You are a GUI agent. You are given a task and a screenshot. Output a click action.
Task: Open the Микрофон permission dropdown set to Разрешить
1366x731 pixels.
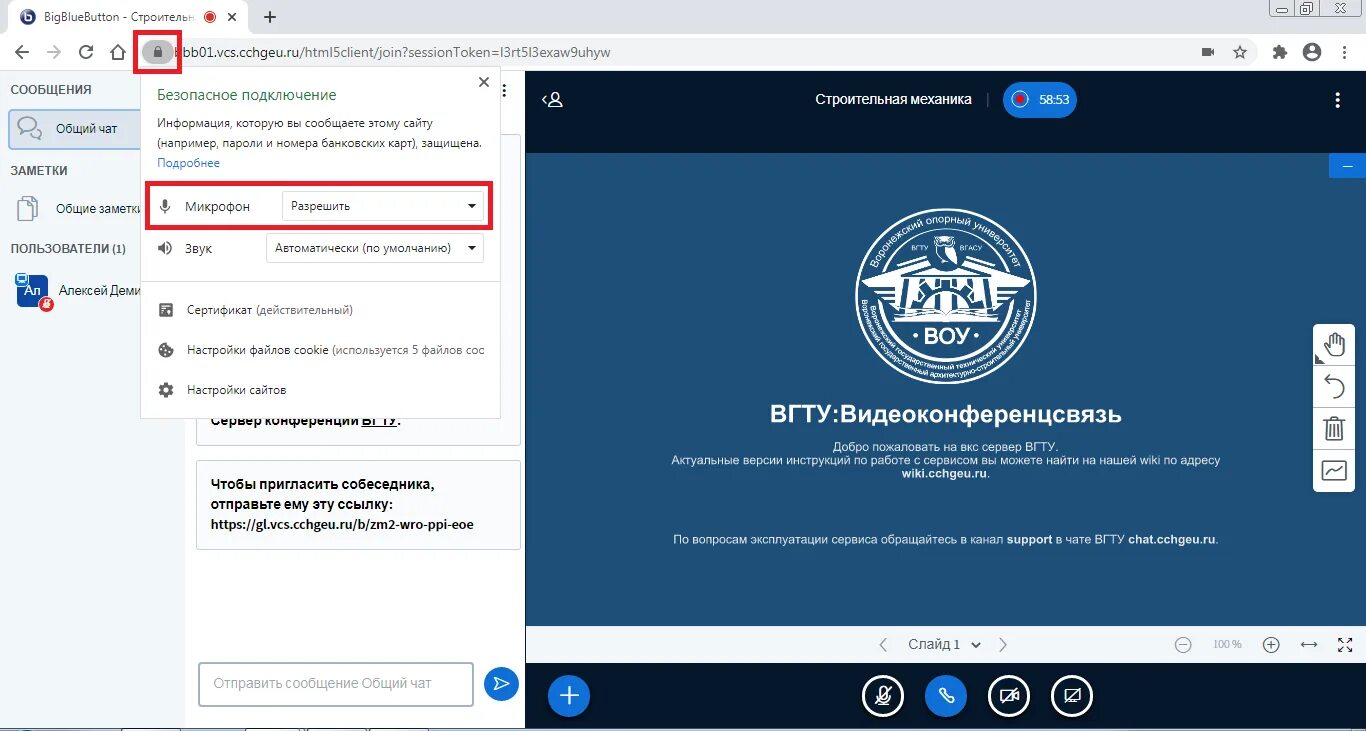pyautogui.click(x=383, y=205)
